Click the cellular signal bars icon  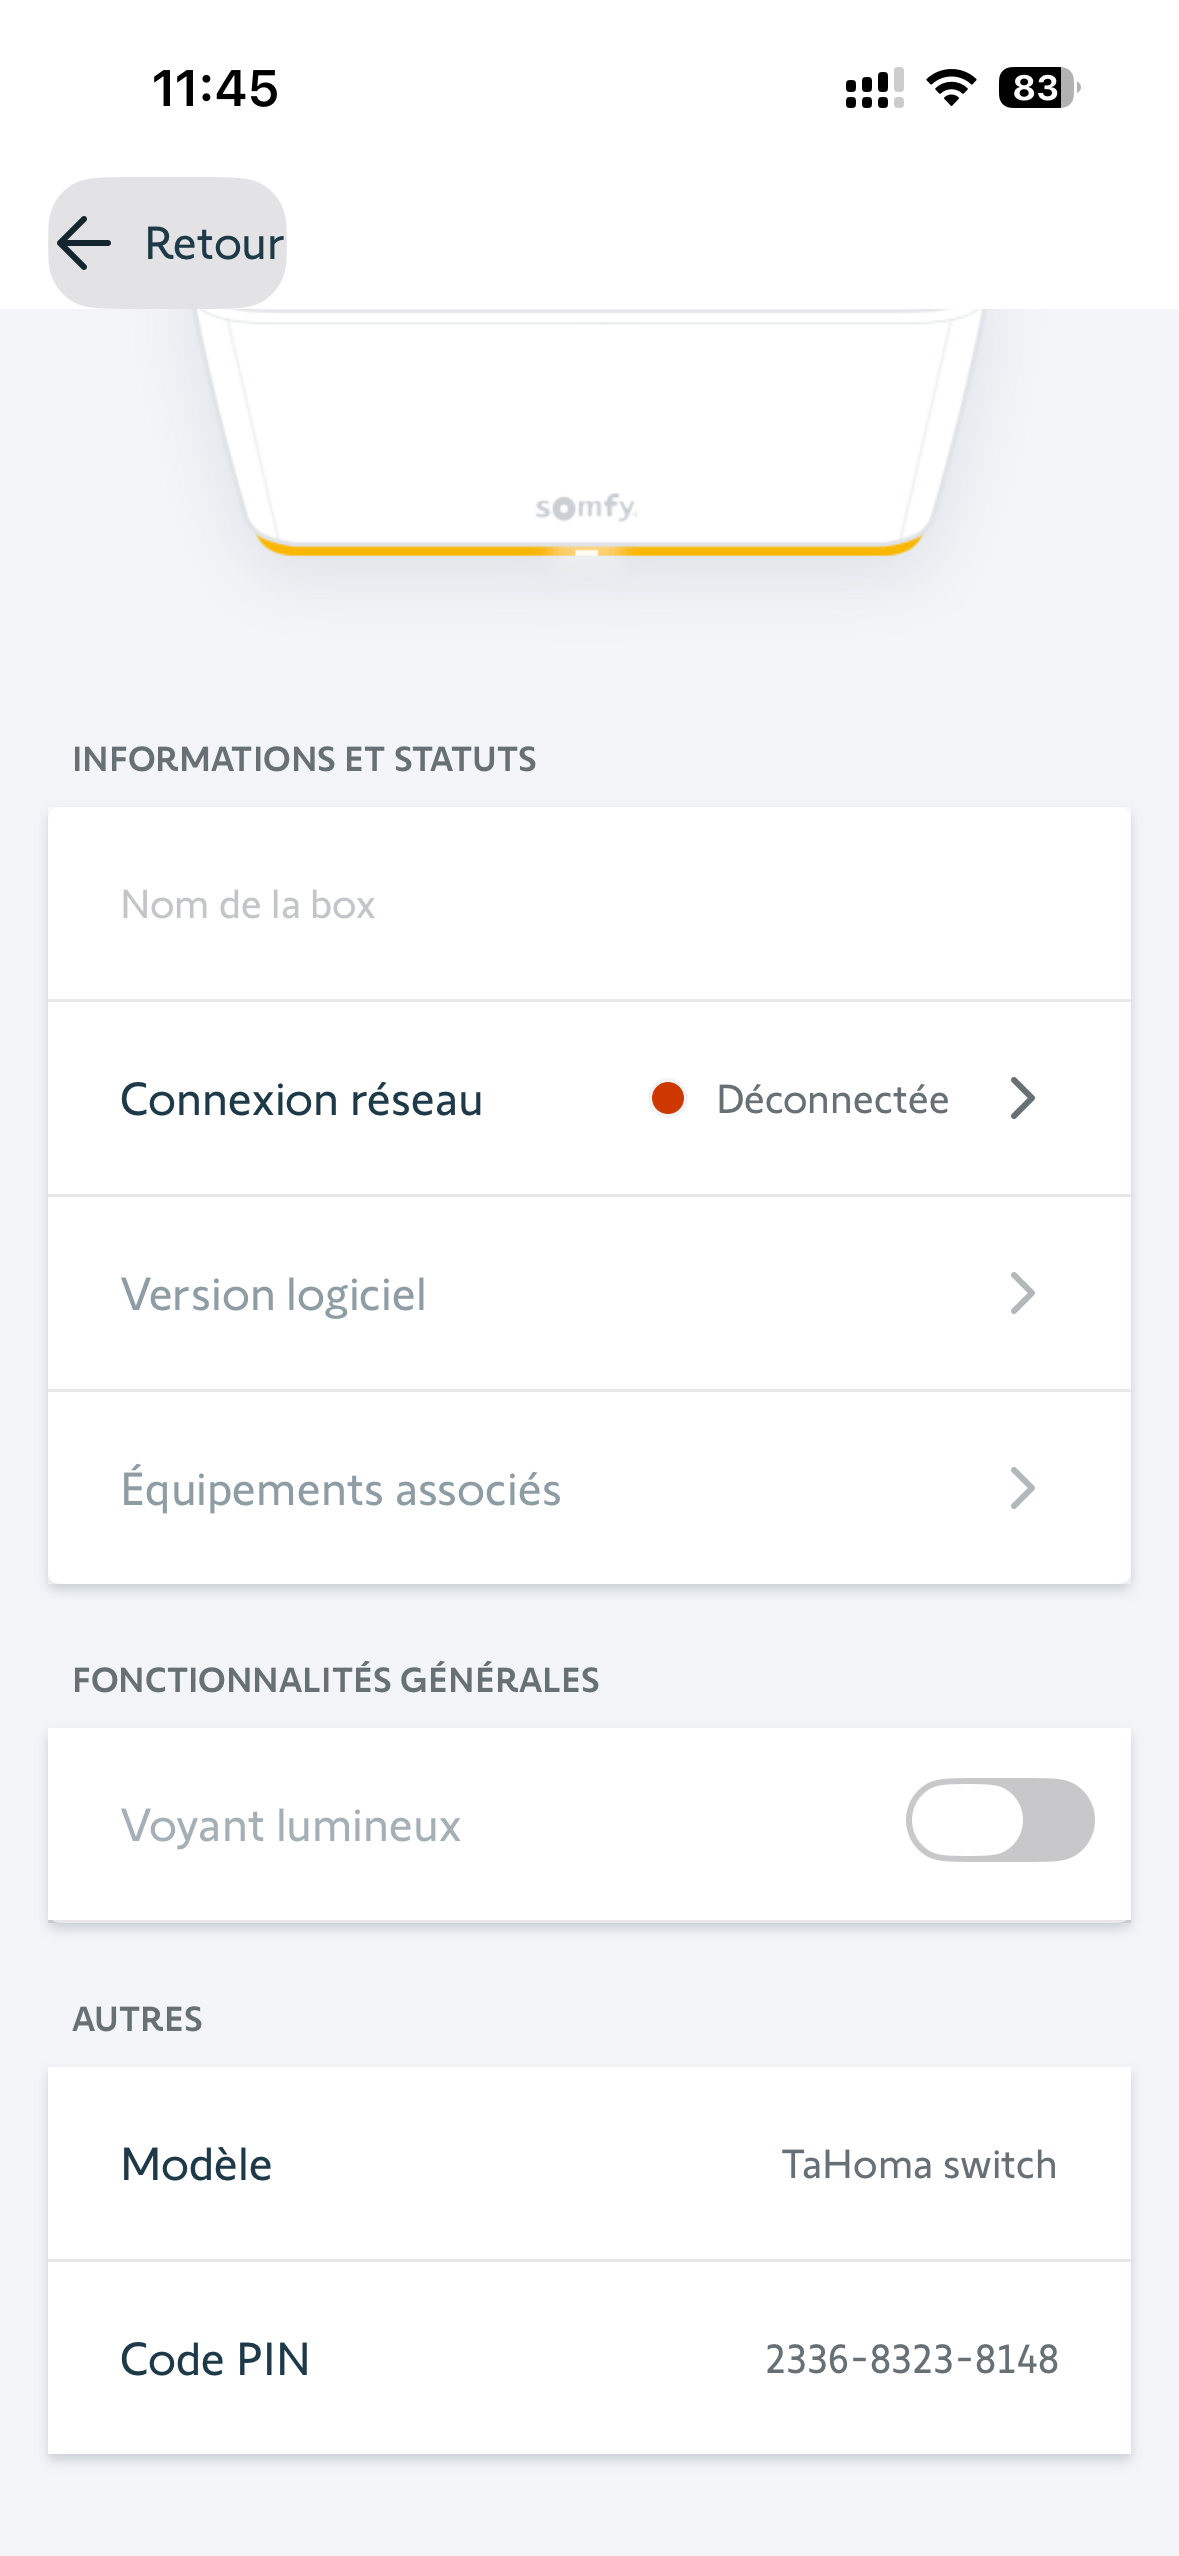coord(875,88)
